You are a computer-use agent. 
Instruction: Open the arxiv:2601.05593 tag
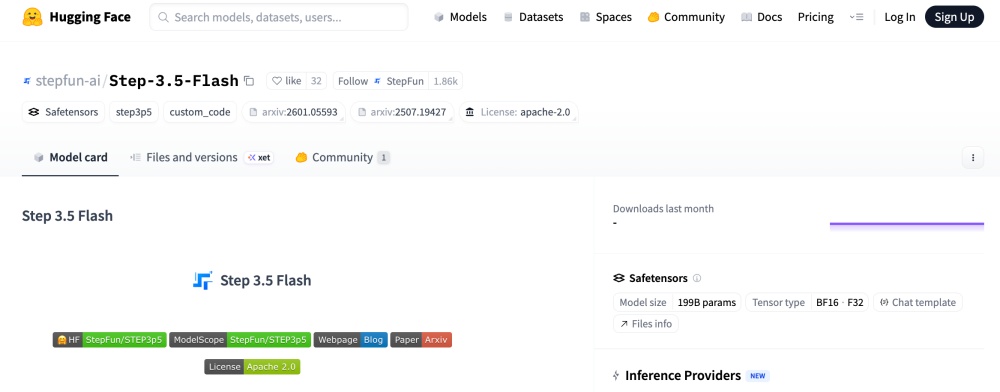293,112
